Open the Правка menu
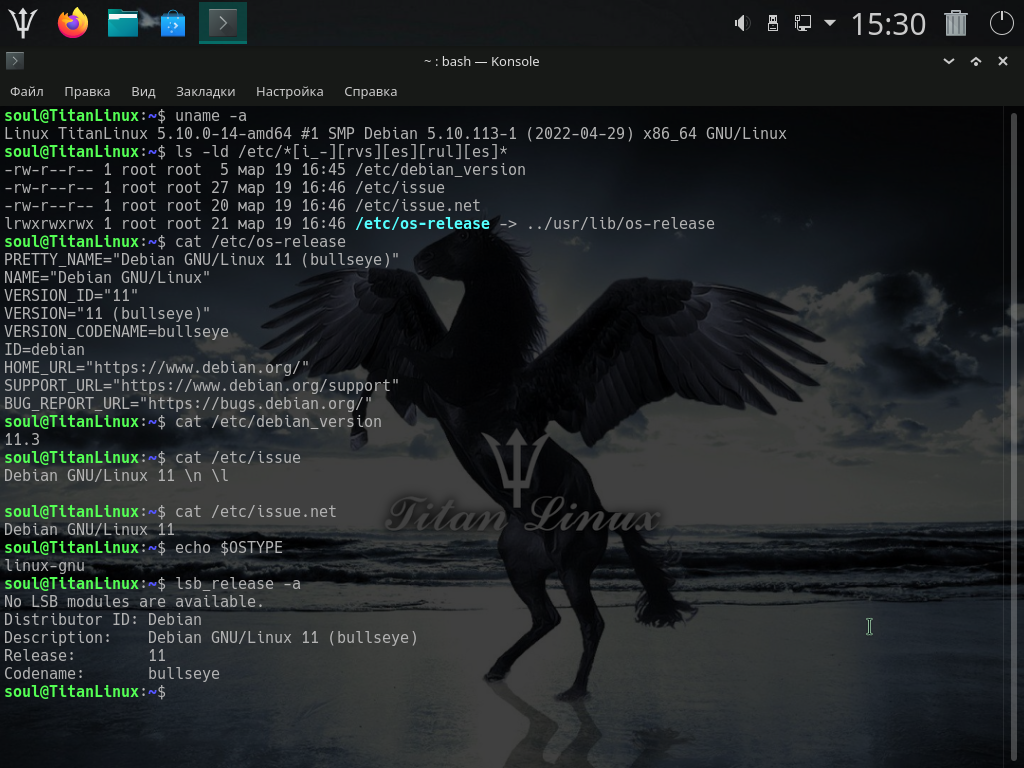Viewport: 1024px width, 768px height. click(87, 91)
